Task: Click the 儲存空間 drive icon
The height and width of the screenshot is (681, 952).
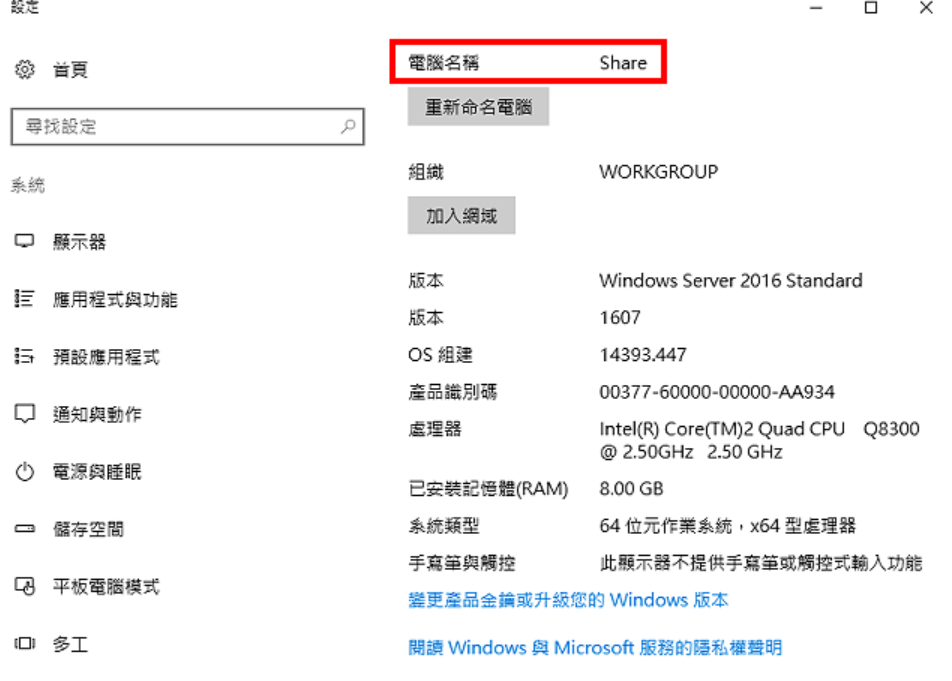Action: [x=25, y=529]
